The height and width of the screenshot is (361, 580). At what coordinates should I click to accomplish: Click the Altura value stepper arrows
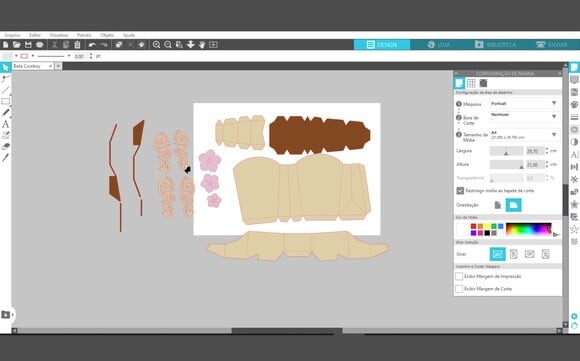pyautogui.click(x=547, y=164)
